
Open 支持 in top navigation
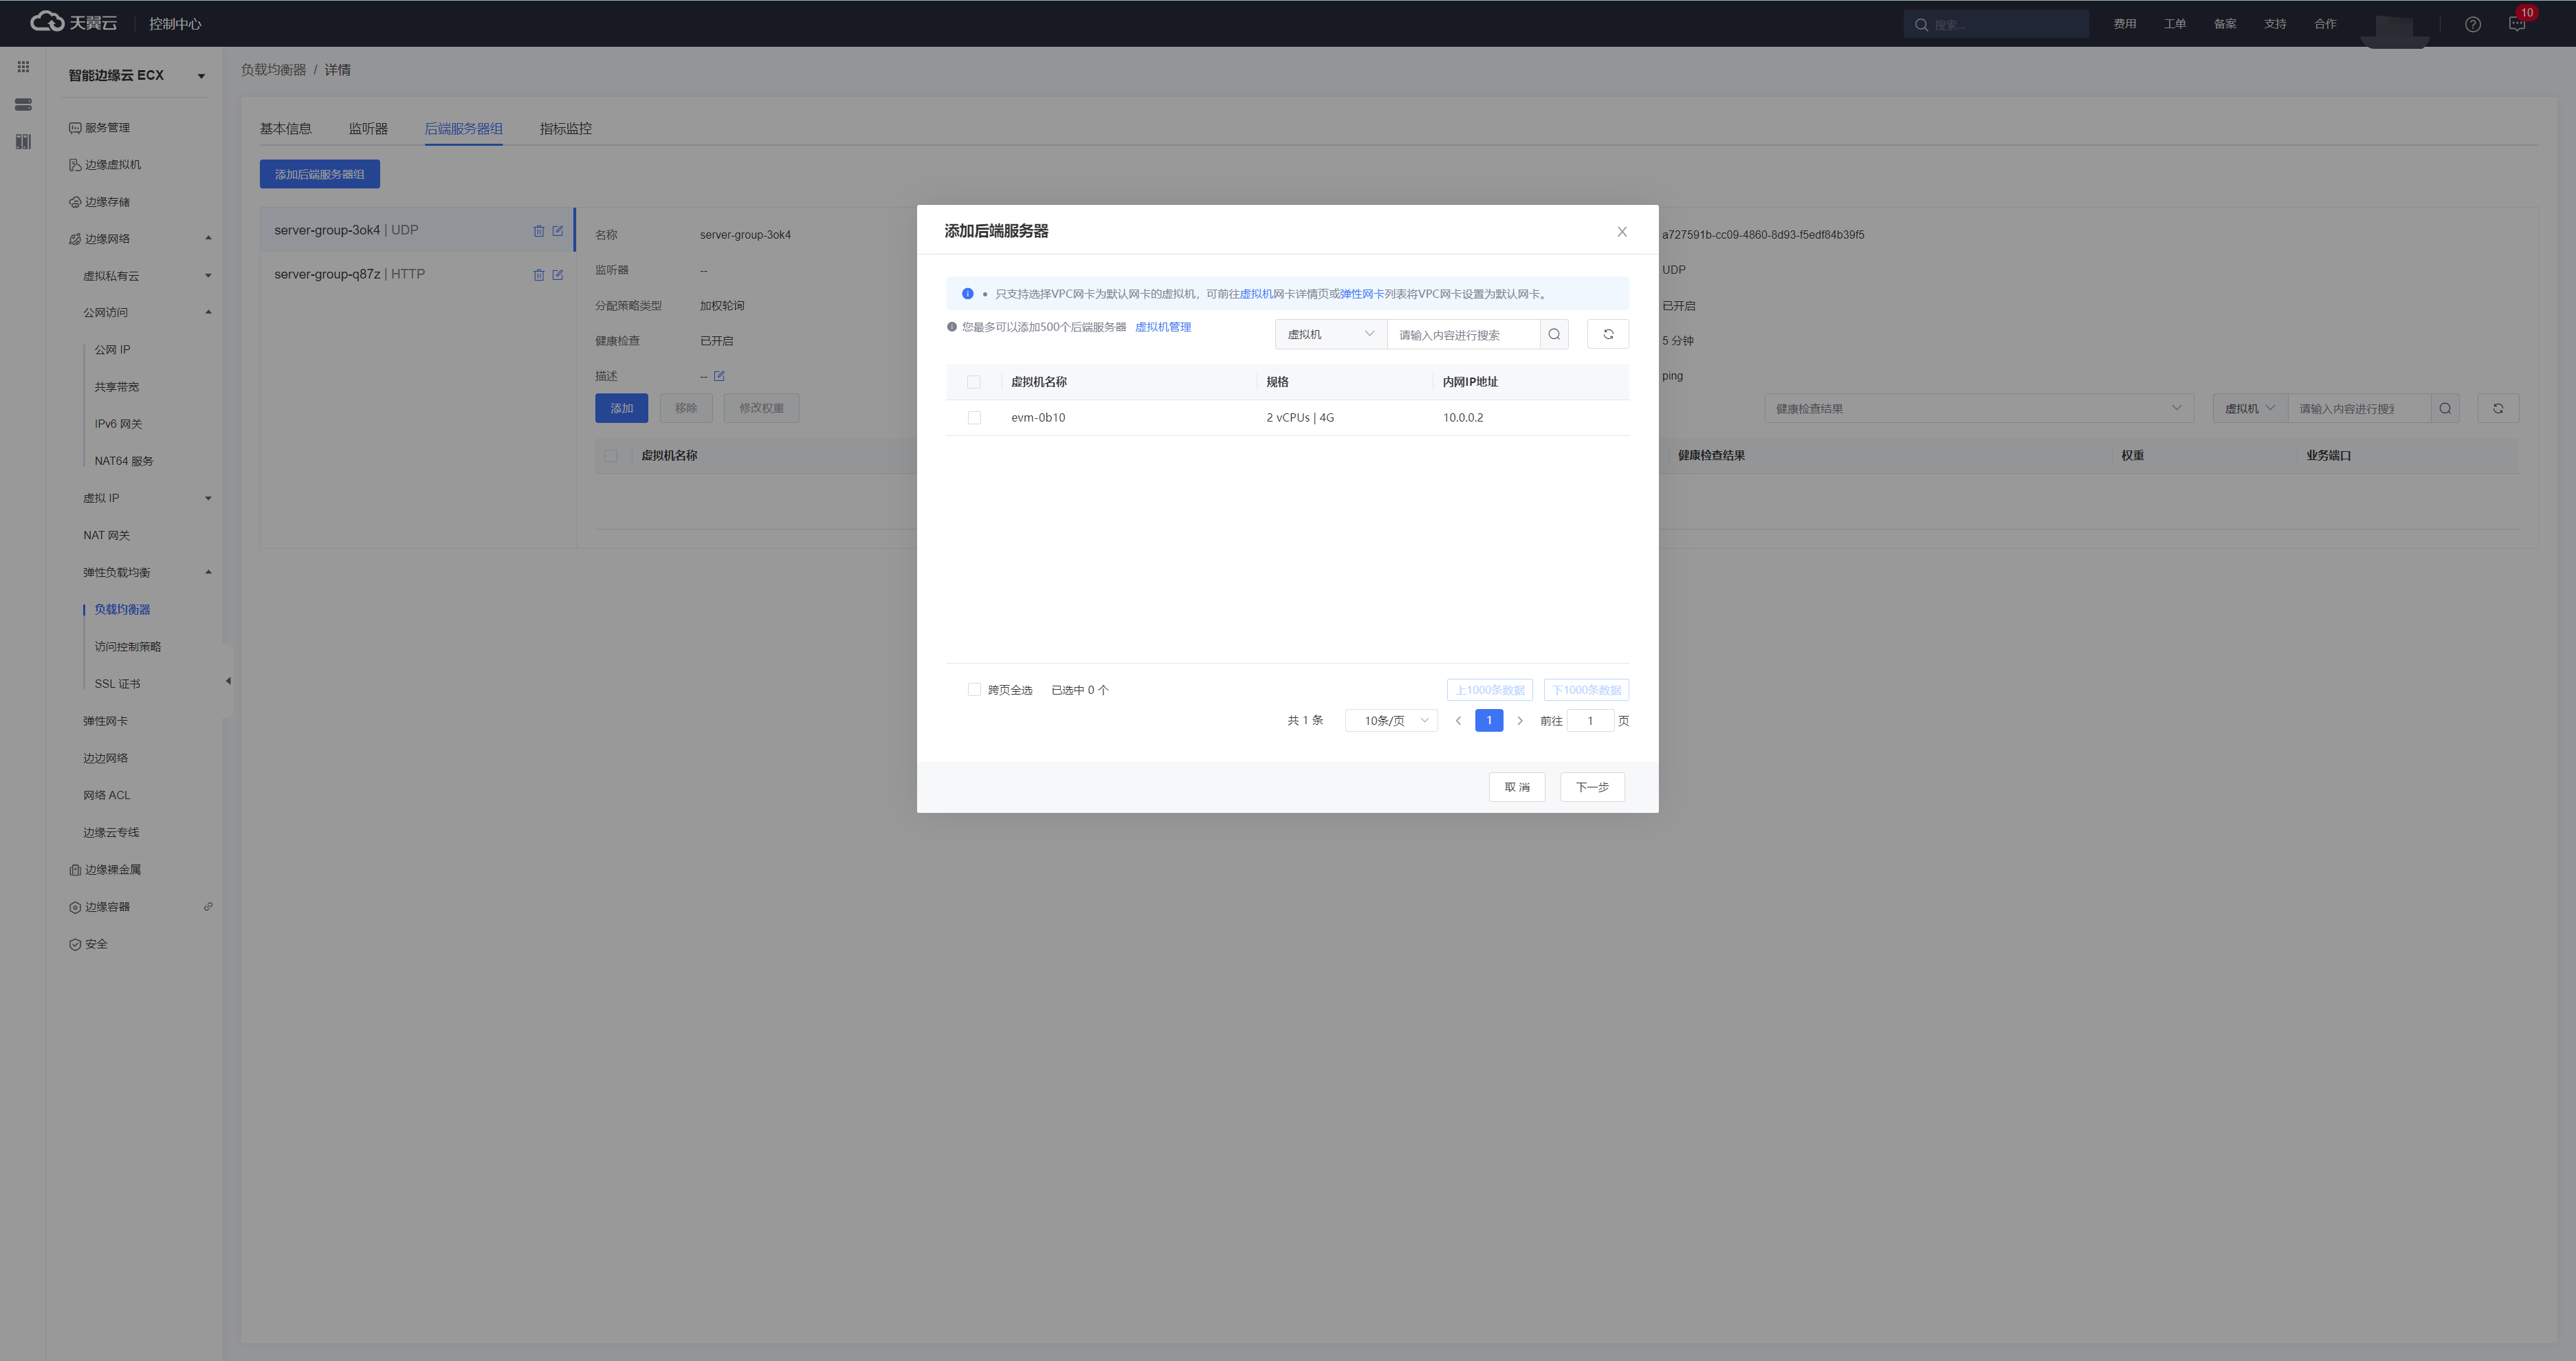coord(2275,24)
